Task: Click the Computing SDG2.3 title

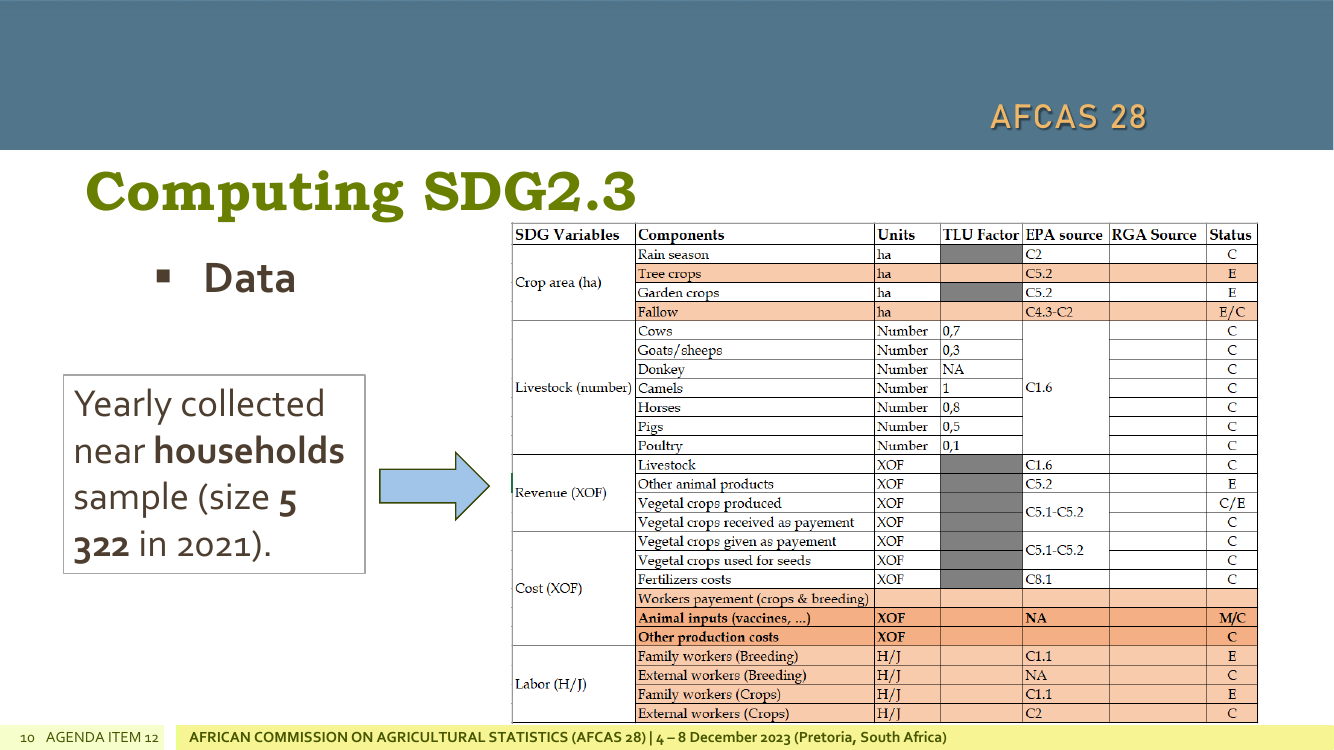Action: [x=361, y=191]
